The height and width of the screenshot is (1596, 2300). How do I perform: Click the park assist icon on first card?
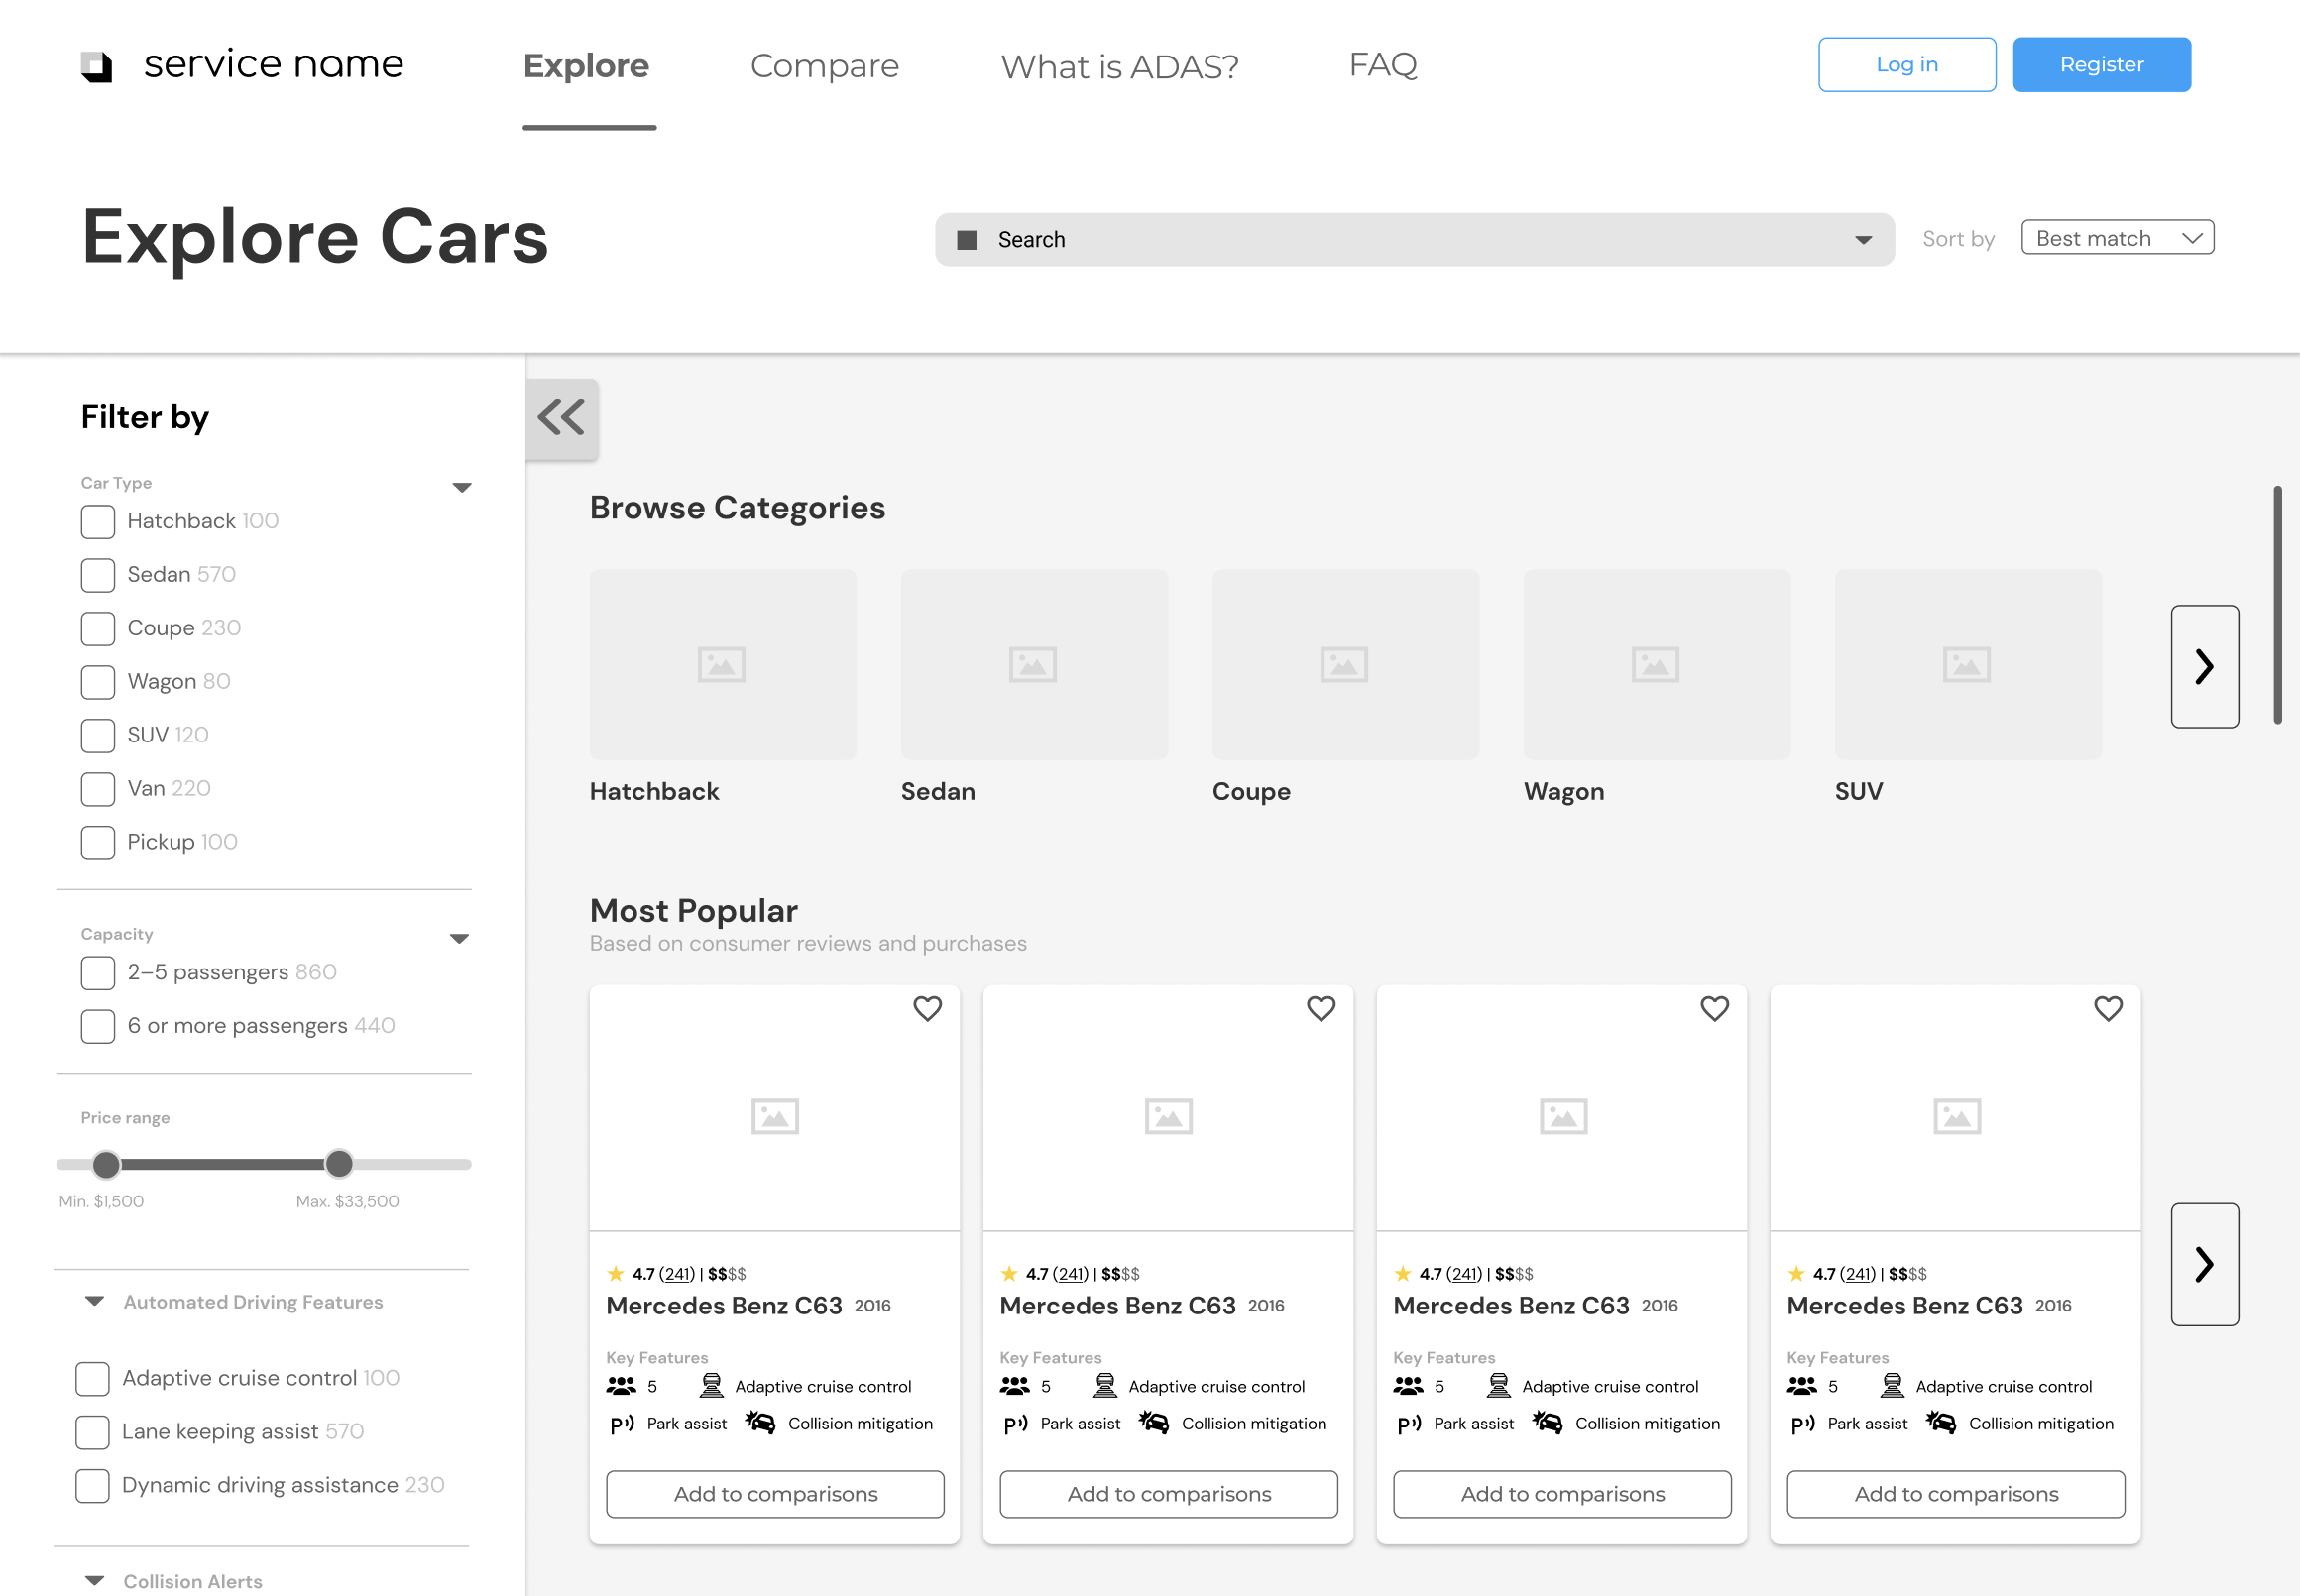click(x=622, y=1424)
